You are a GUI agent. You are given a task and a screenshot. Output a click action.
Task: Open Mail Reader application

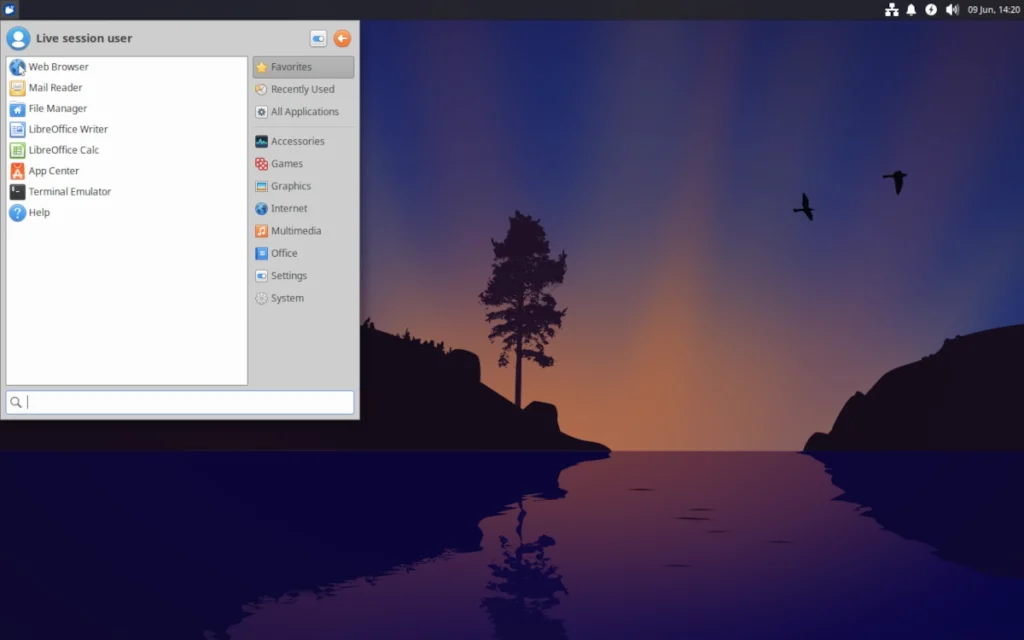pos(127,88)
